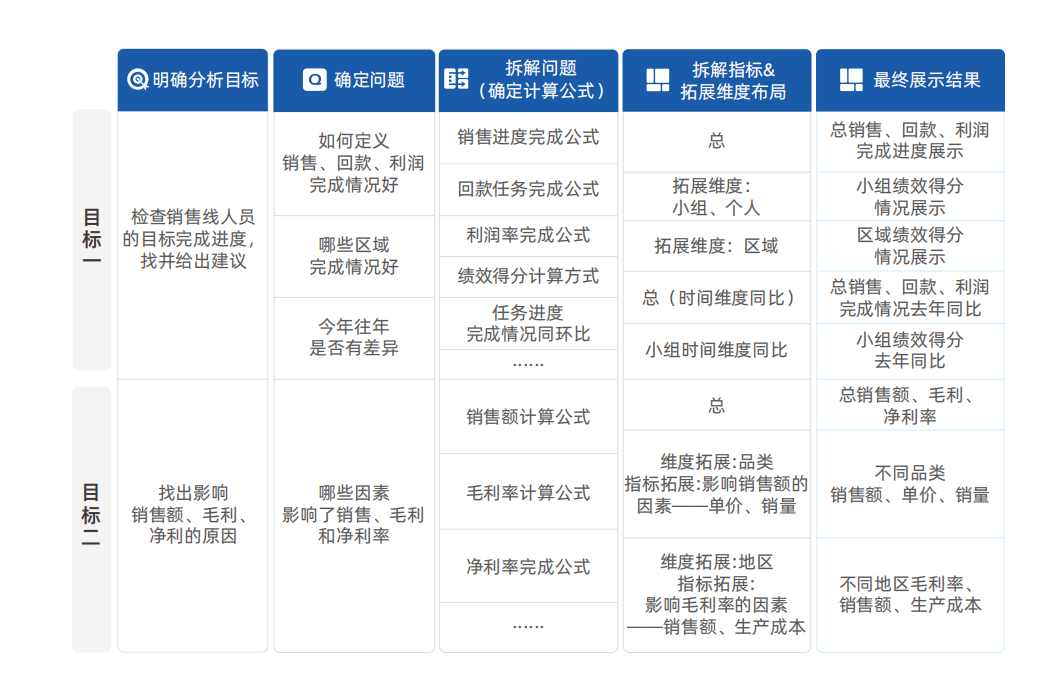The height and width of the screenshot is (685, 1057).
Task: Click the 不同品类销售额、单价、销量 cell
Action: tap(910, 484)
